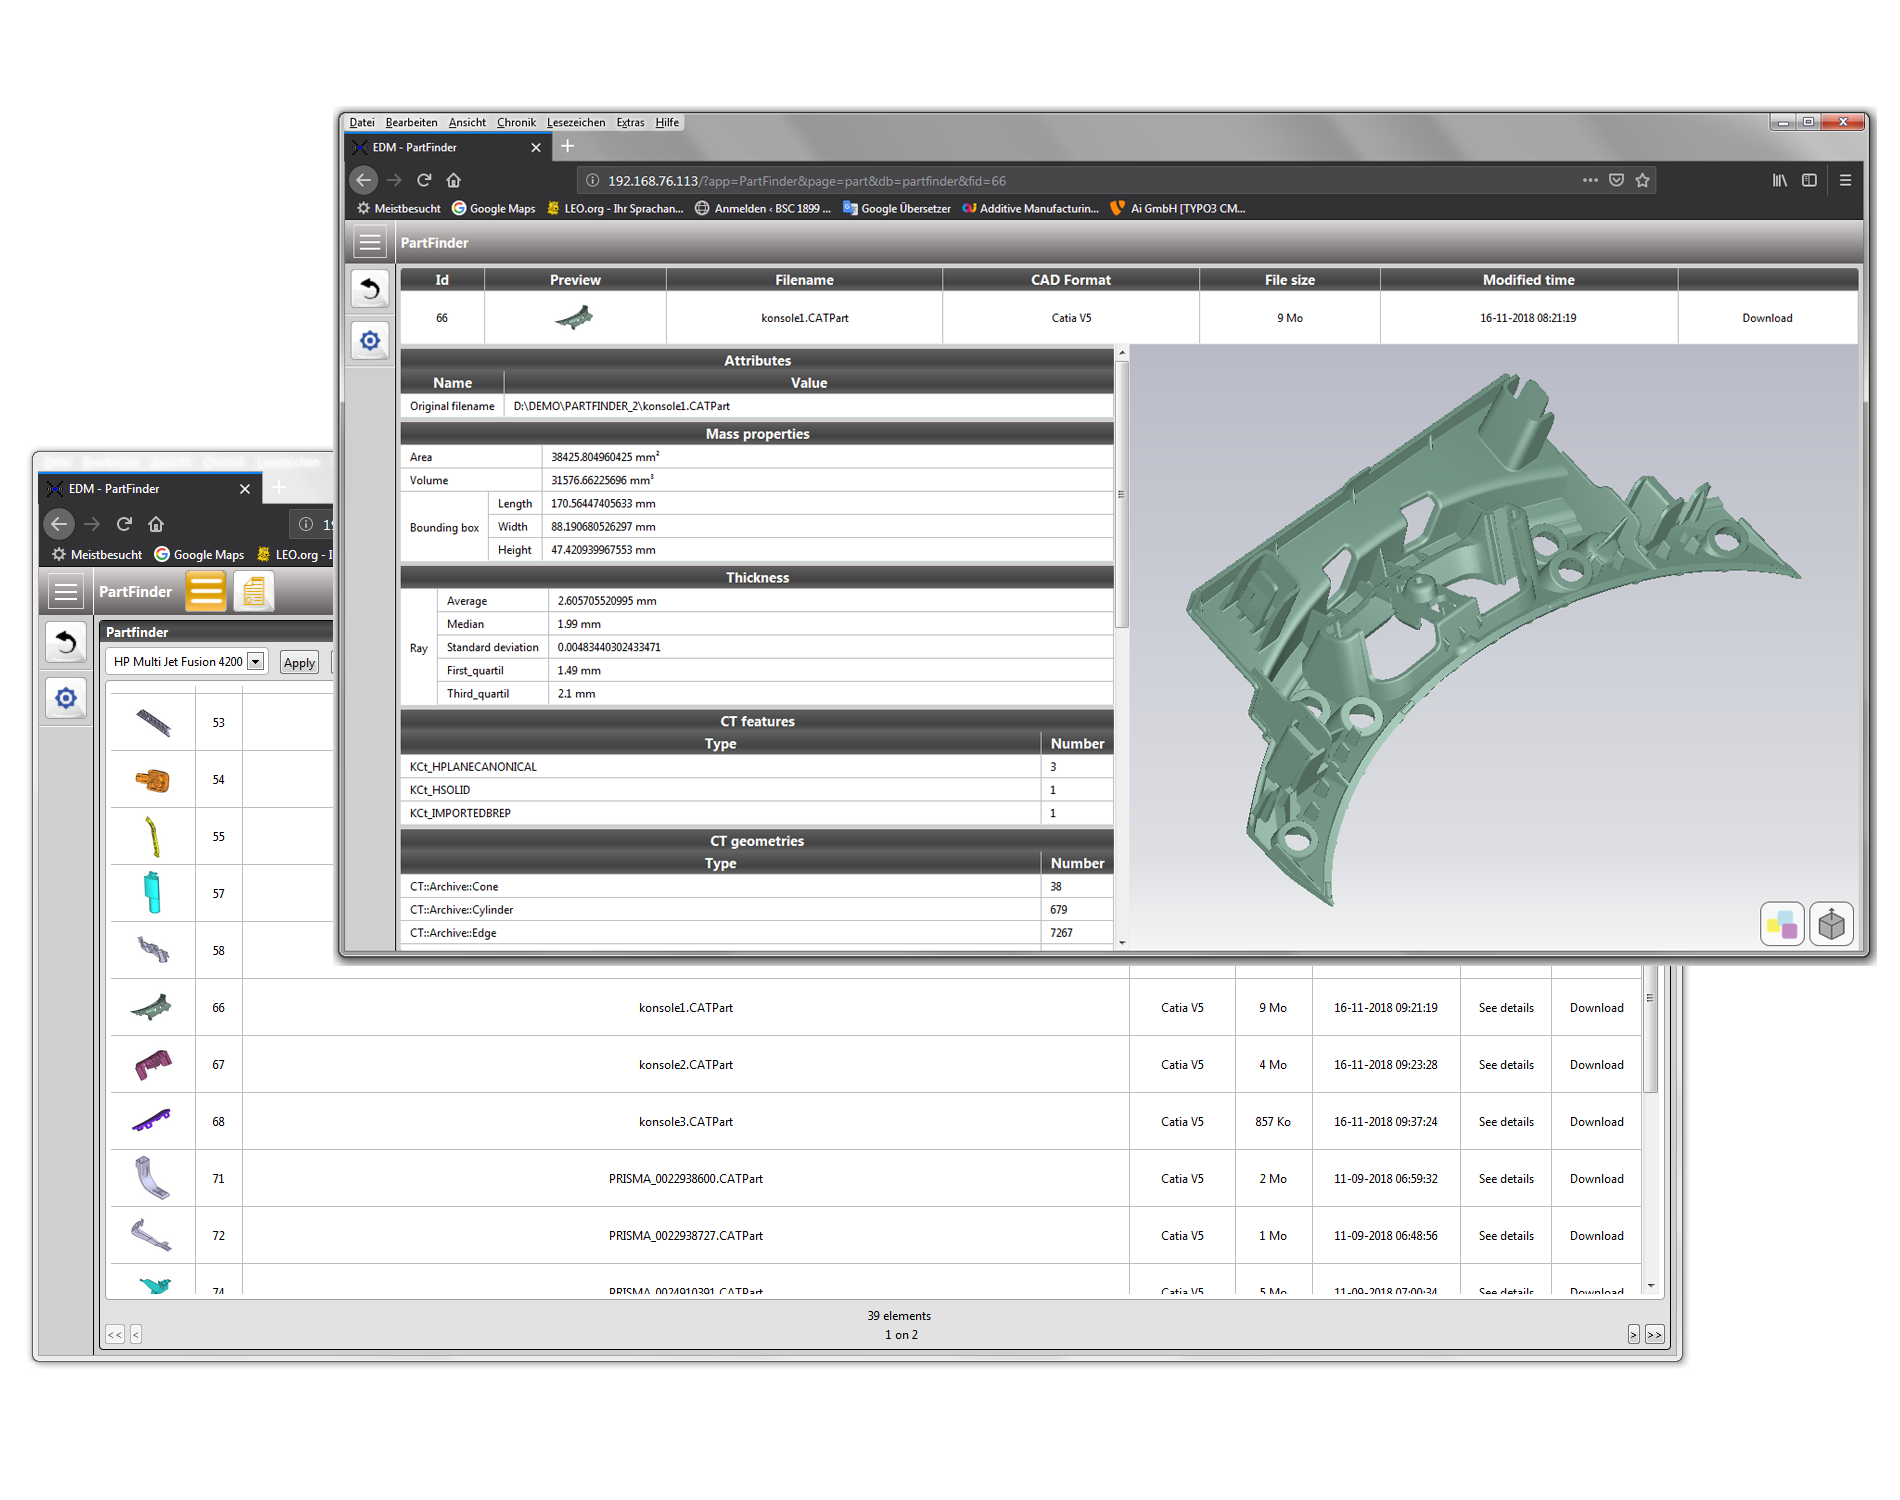1900x1500 pixels.
Task: Click See details for konsole2.CATPart
Action: coord(1505,1065)
